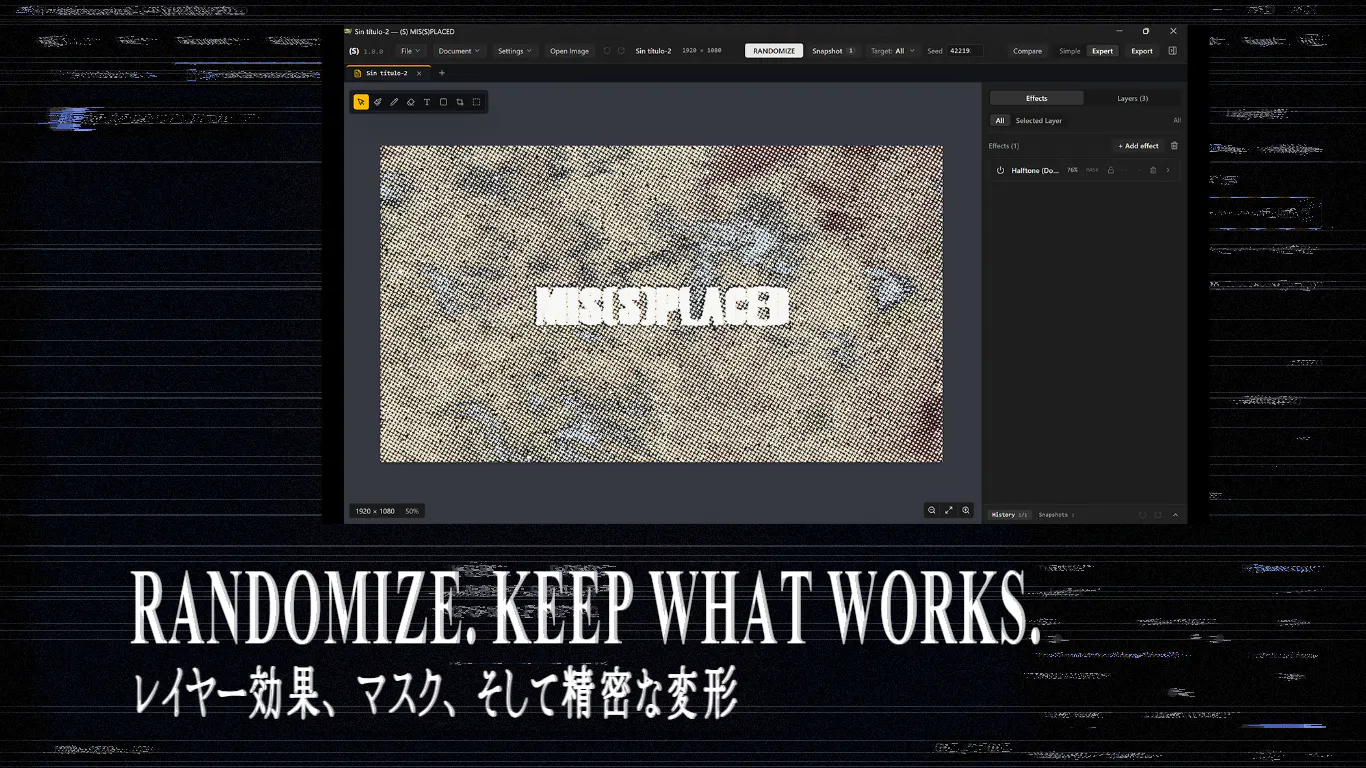
Task: Toggle the Compare view
Action: coord(1027,51)
